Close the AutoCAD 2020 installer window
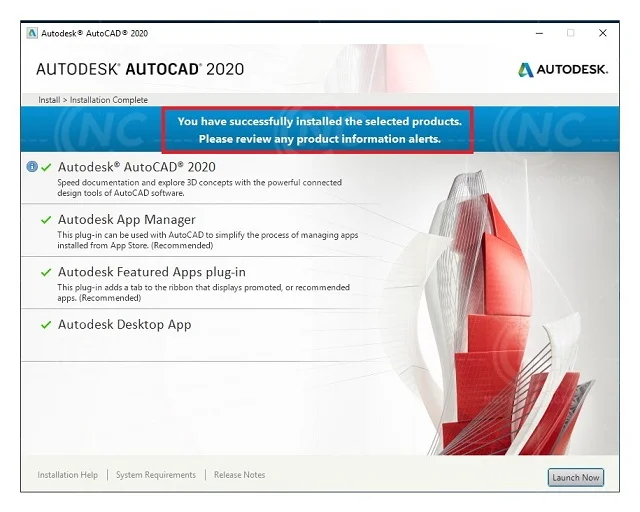 (x=602, y=33)
